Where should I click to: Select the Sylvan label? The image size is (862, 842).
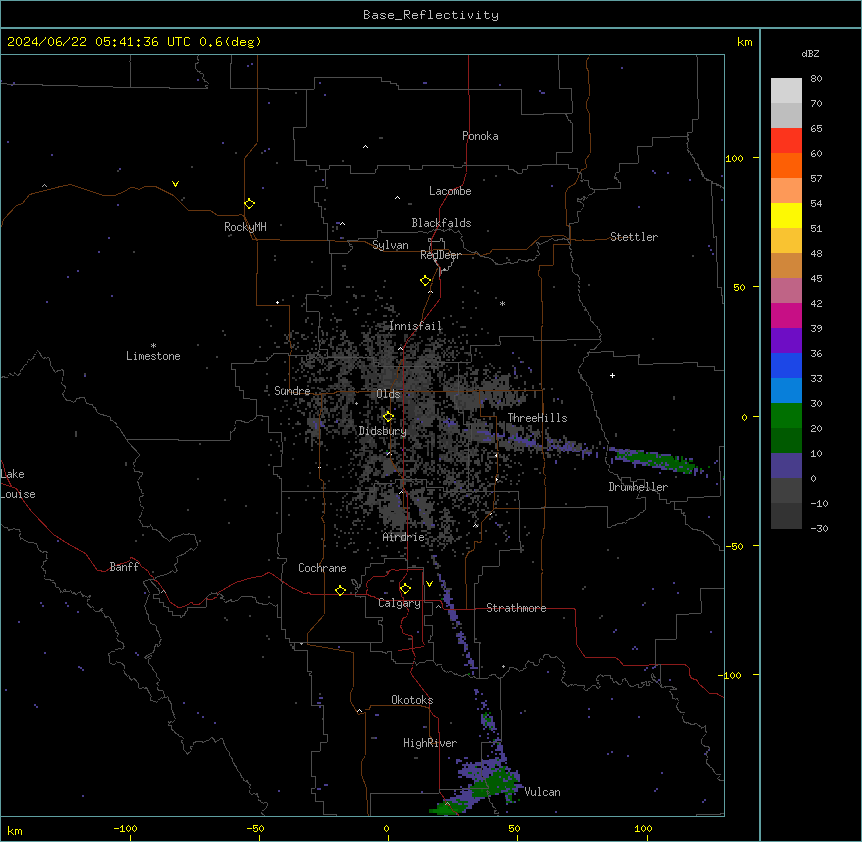click(390, 245)
